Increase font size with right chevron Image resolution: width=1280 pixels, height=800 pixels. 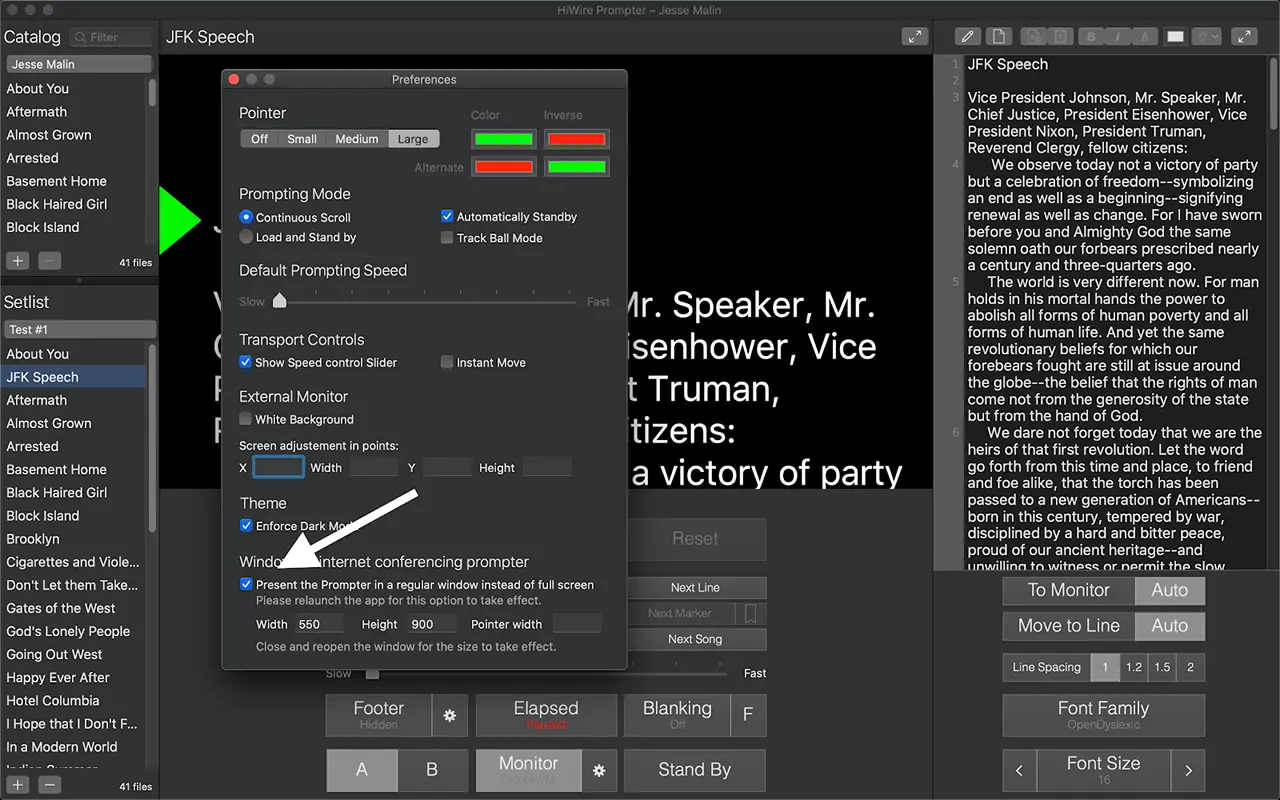point(1188,771)
